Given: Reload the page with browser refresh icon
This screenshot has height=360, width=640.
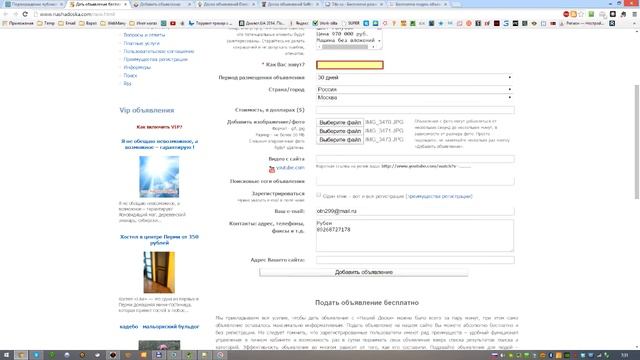Looking at the screenshot, I should click(x=25, y=14).
